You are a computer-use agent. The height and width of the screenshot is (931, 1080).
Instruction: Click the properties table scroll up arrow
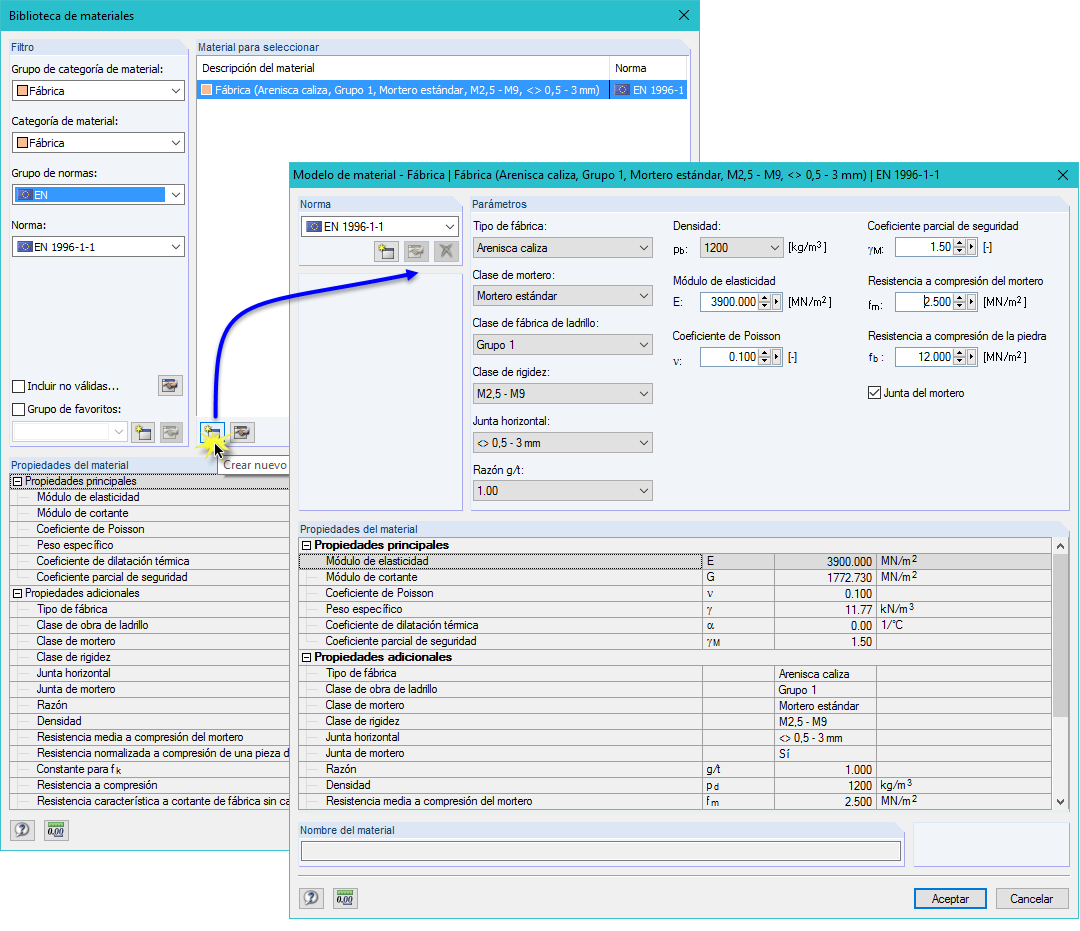1061,546
